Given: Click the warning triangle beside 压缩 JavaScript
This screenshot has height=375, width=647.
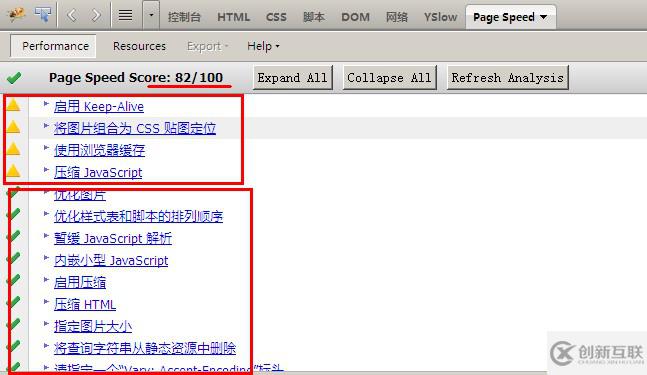Looking at the screenshot, I should (x=13, y=171).
